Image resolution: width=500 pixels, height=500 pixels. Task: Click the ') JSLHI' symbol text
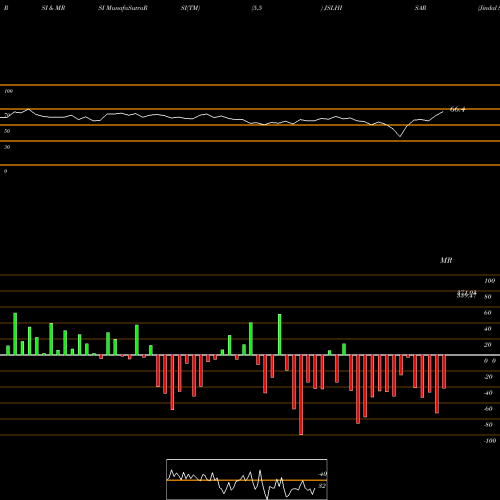pyautogui.click(x=332, y=8)
